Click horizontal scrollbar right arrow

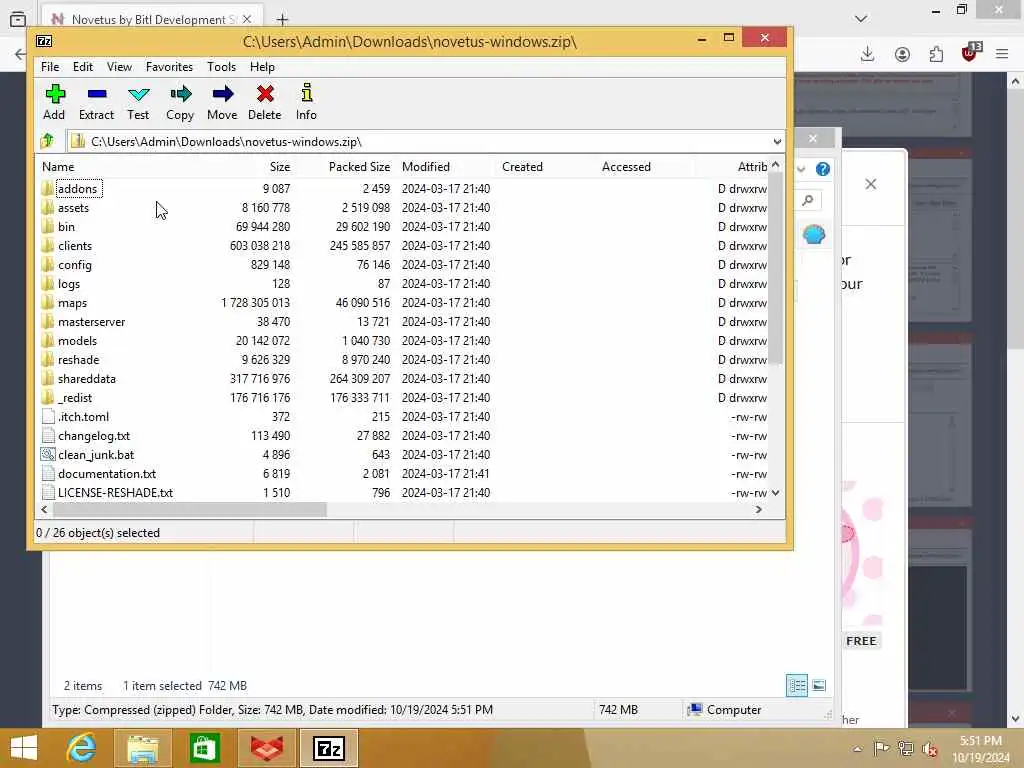click(x=758, y=509)
